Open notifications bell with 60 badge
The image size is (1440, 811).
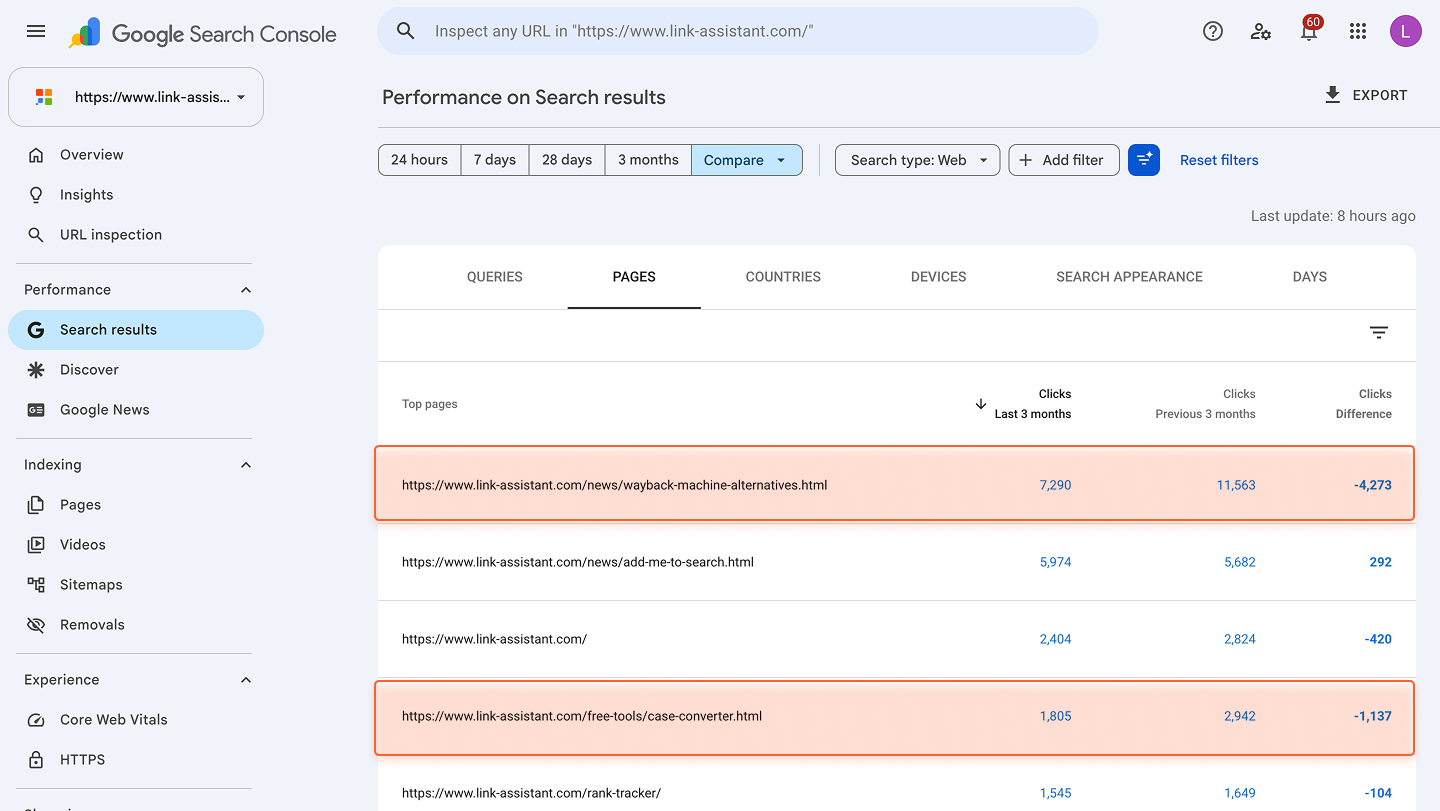(x=1309, y=30)
